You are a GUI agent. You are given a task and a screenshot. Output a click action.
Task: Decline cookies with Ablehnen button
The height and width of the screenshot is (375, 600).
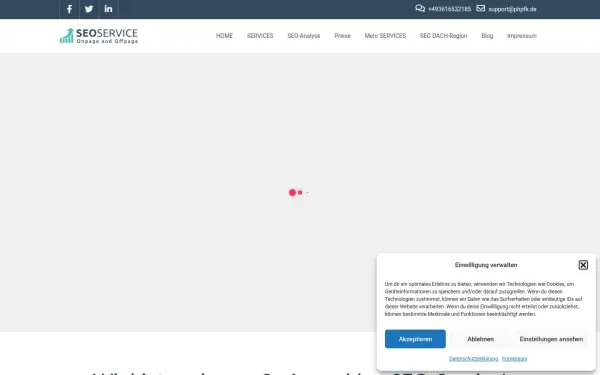tap(480, 339)
